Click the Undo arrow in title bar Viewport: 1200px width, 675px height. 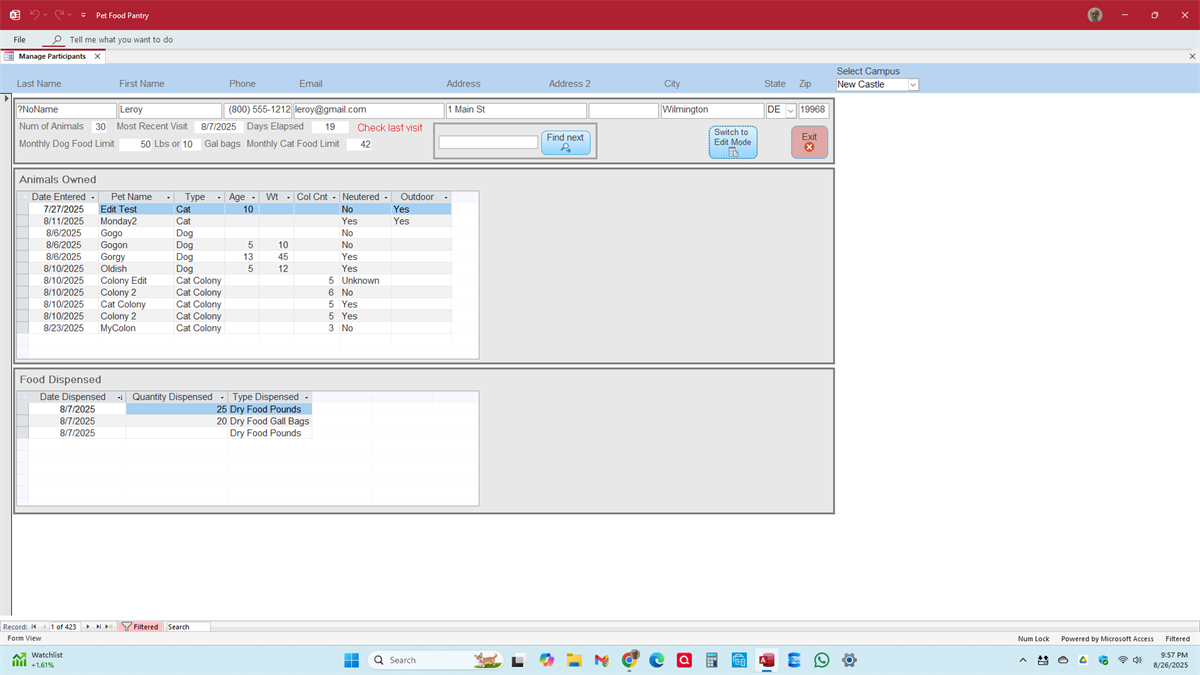pos(35,15)
